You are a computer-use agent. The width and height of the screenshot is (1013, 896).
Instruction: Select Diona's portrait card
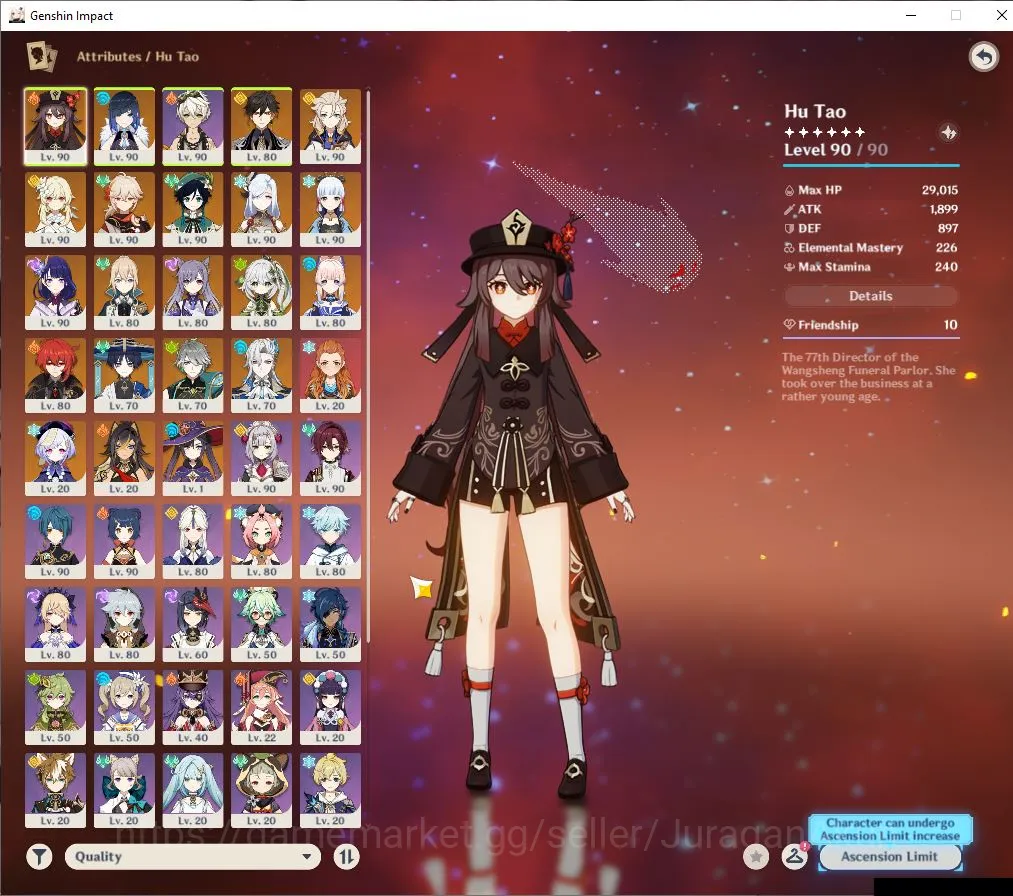click(262, 541)
